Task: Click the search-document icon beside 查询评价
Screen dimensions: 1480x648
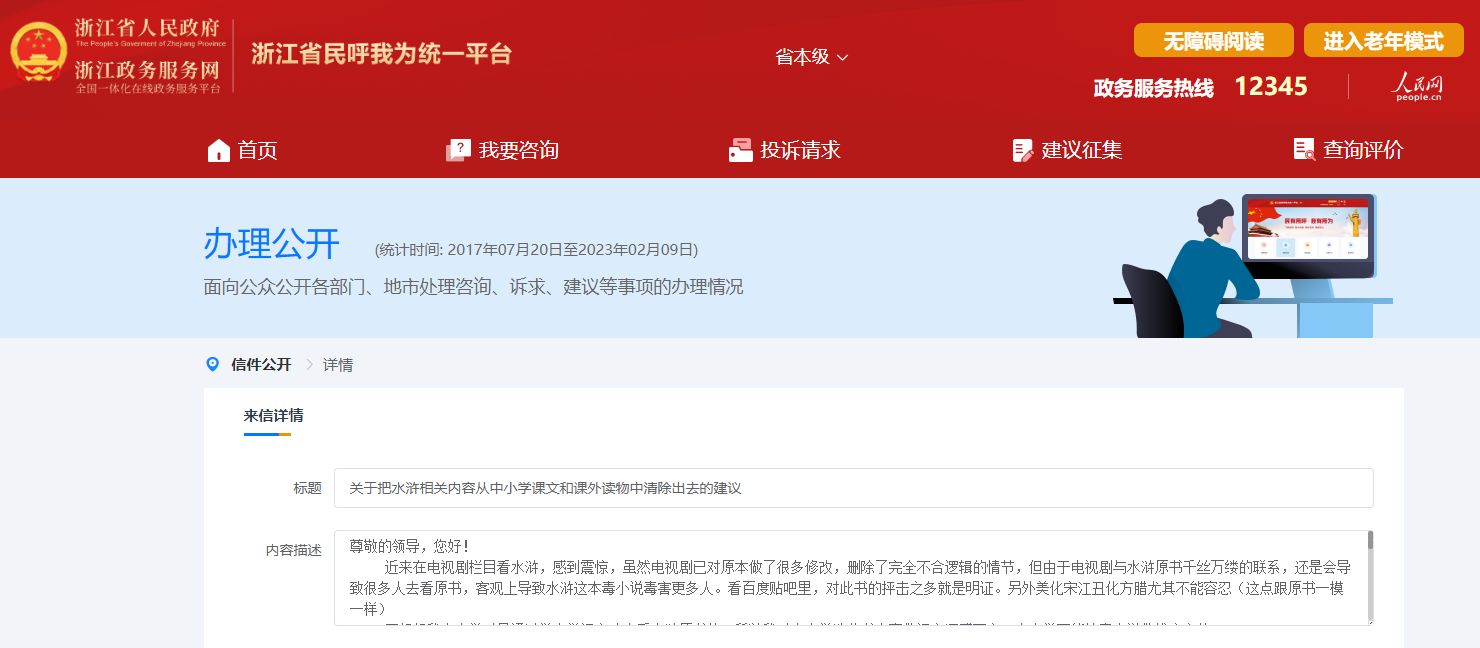Action: tap(1304, 150)
